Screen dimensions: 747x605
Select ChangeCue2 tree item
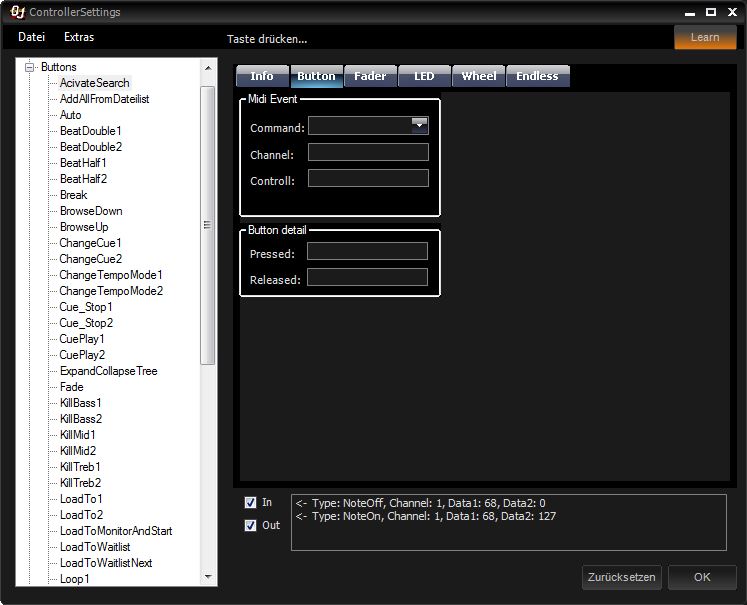(x=91, y=259)
